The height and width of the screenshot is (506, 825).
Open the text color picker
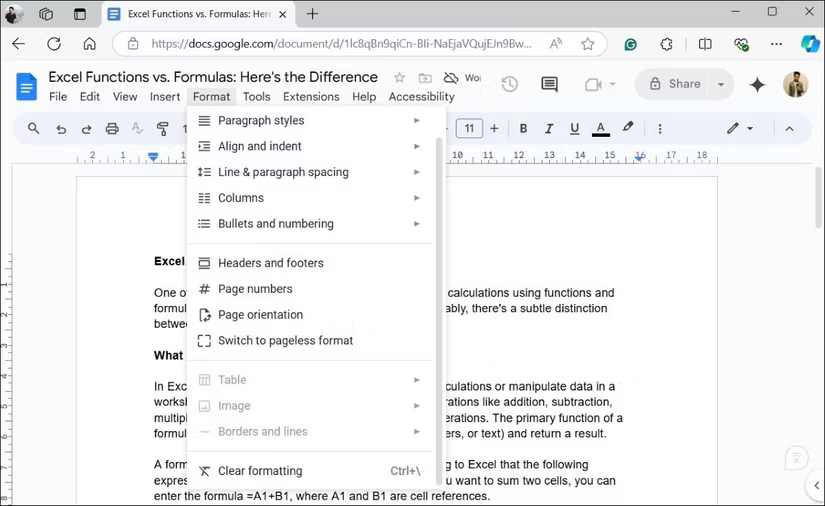click(x=601, y=129)
